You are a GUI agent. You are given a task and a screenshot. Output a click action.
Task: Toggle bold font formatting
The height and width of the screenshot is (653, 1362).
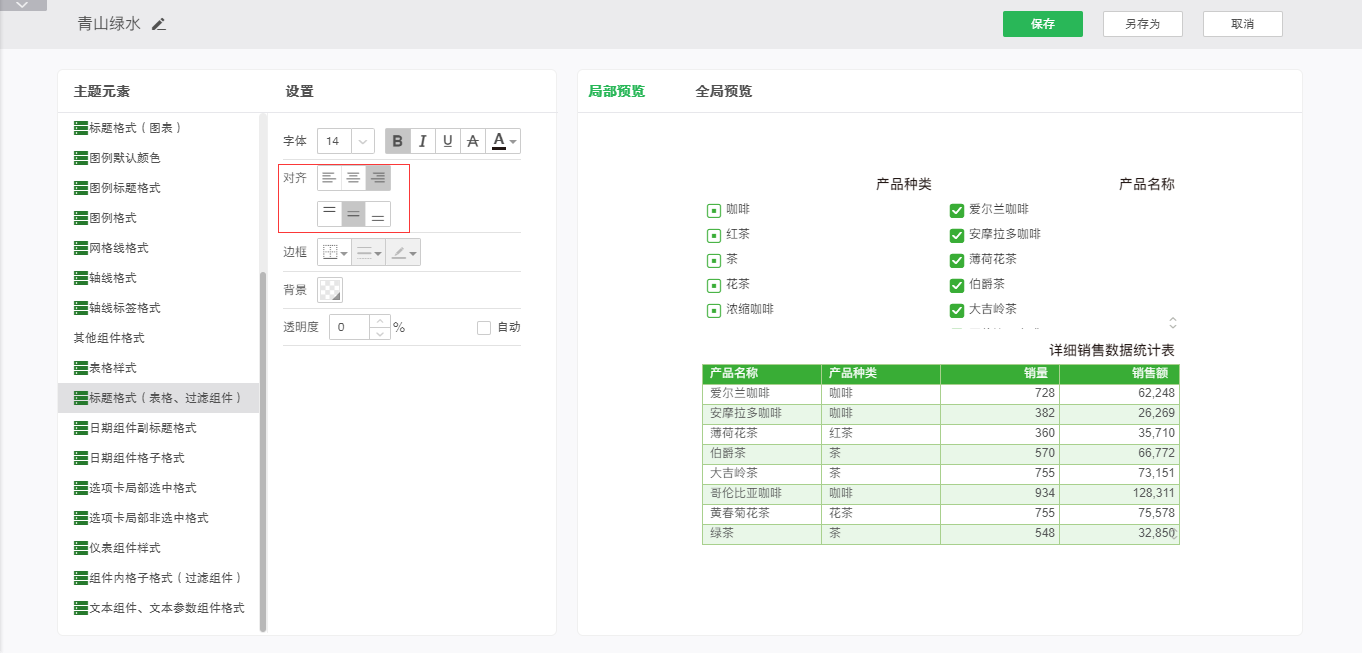pyautogui.click(x=398, y=141)
